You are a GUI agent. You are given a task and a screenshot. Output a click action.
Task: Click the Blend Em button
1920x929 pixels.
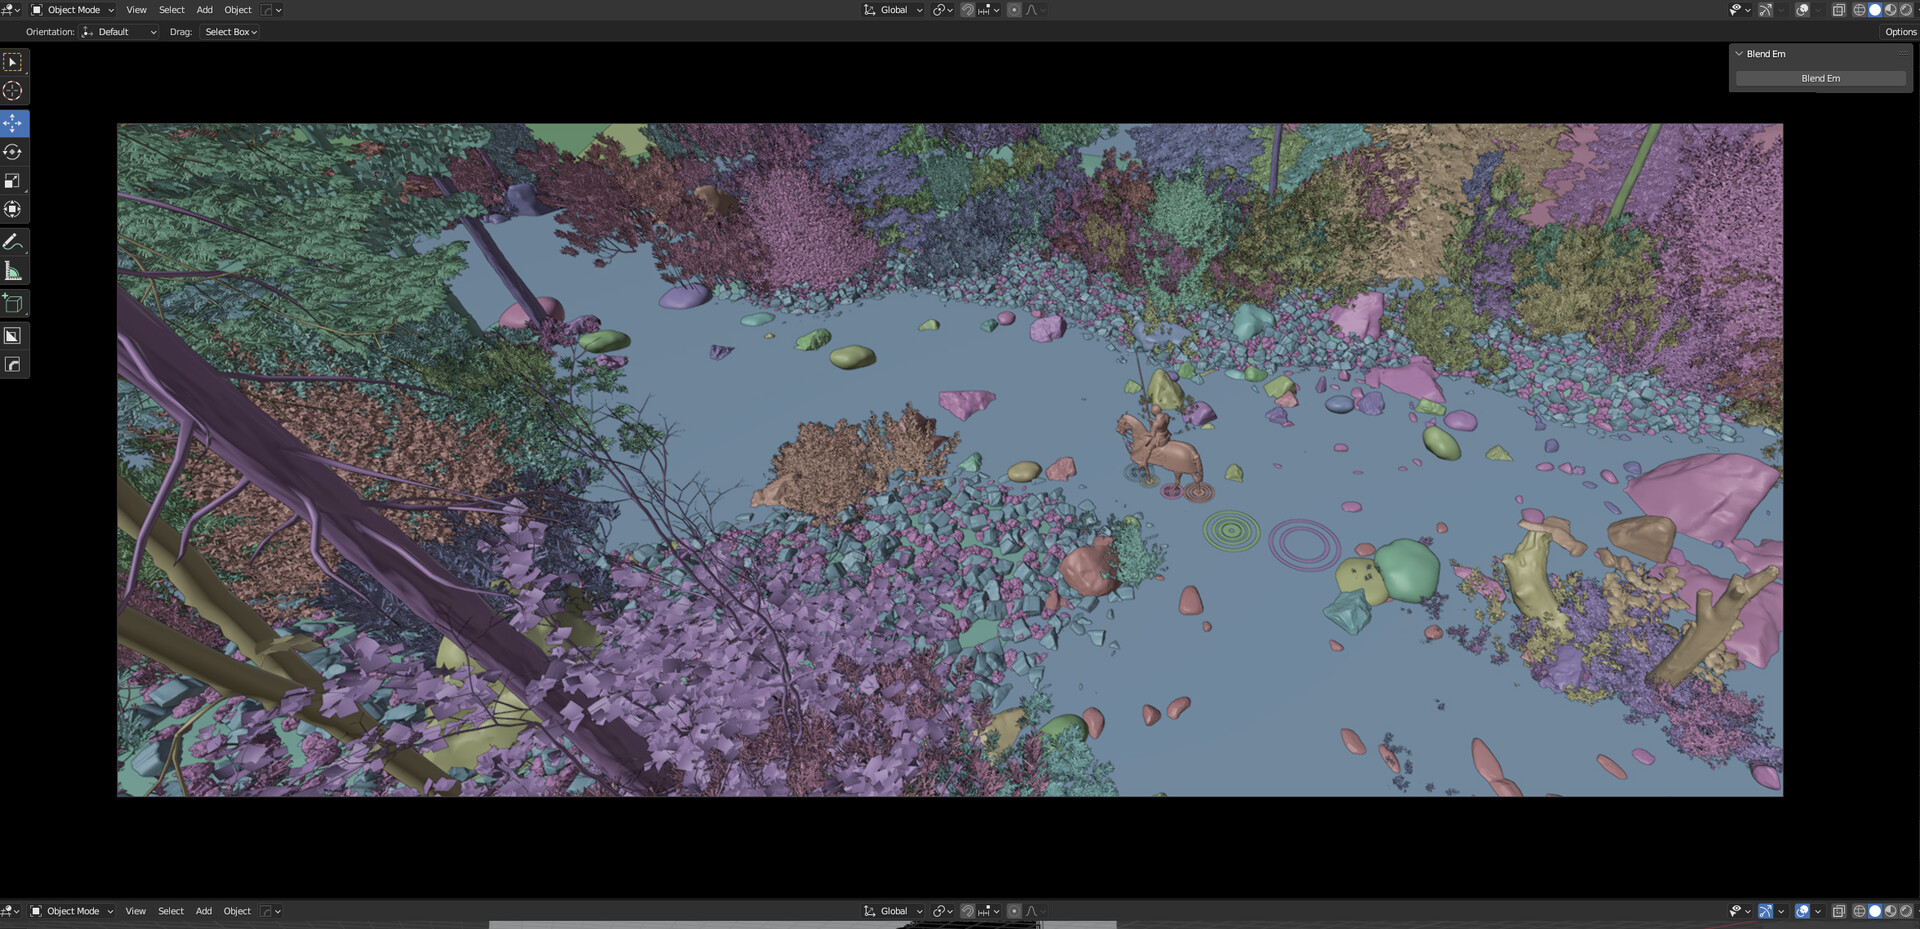pos(1820,78)
